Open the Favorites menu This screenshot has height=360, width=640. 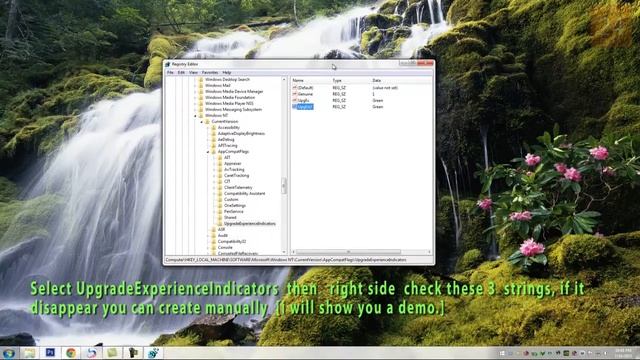point(210,72)
